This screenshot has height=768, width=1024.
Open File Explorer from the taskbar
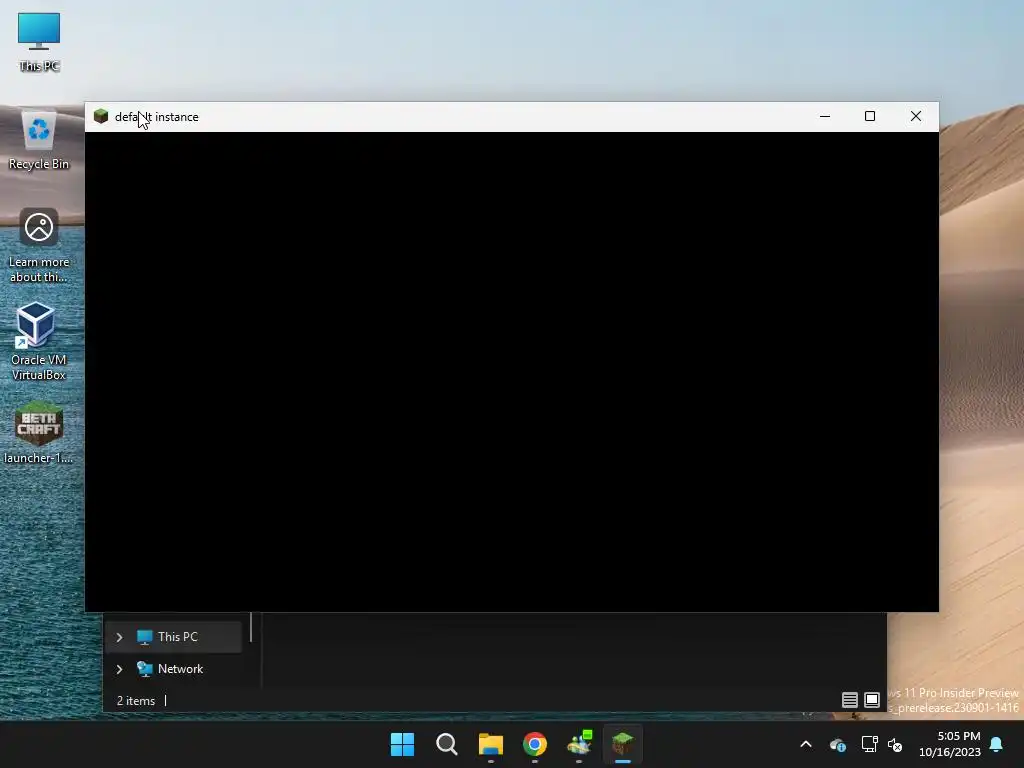[x=490, y=744]
